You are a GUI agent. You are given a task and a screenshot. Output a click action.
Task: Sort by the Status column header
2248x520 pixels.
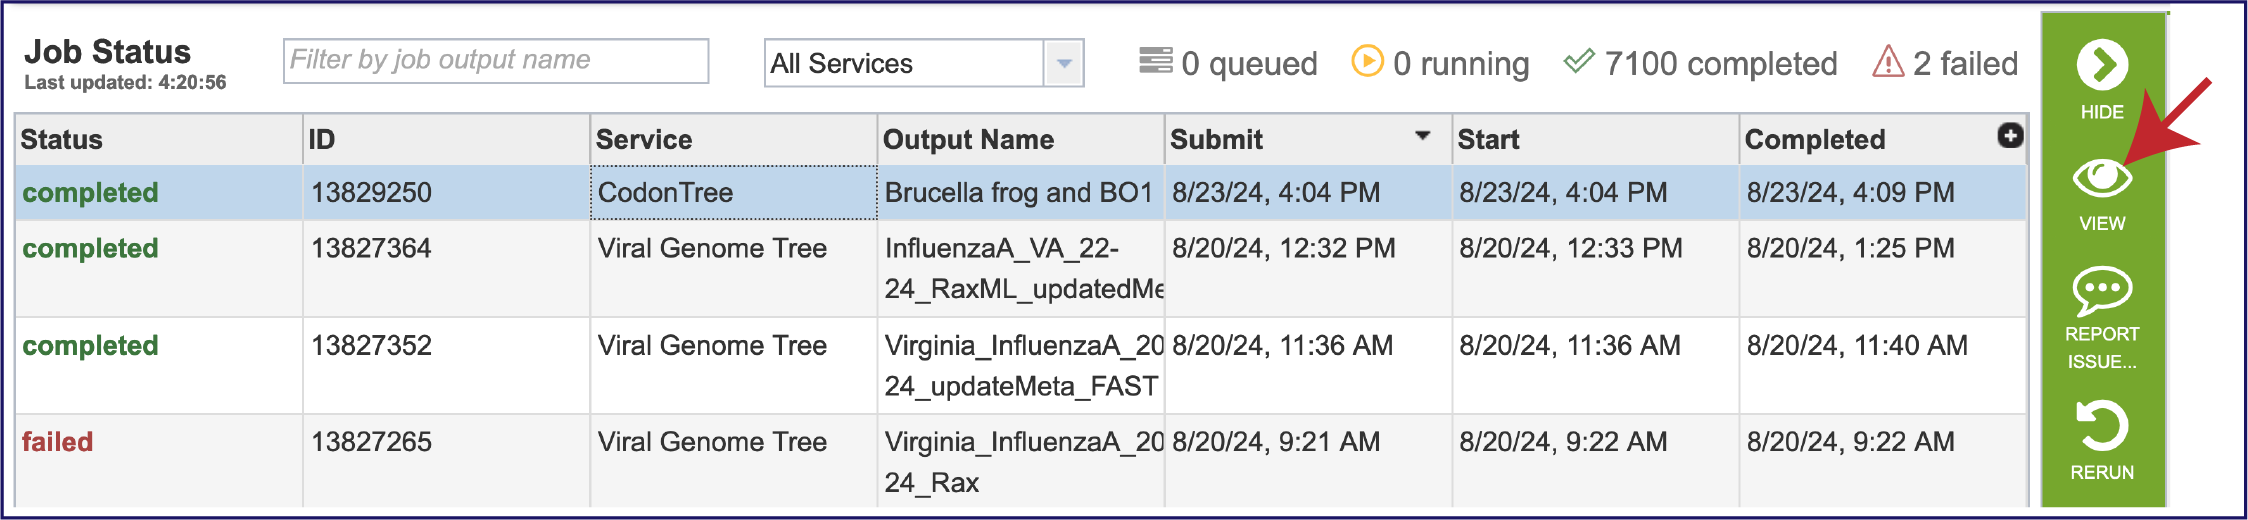tap(62, 140)
